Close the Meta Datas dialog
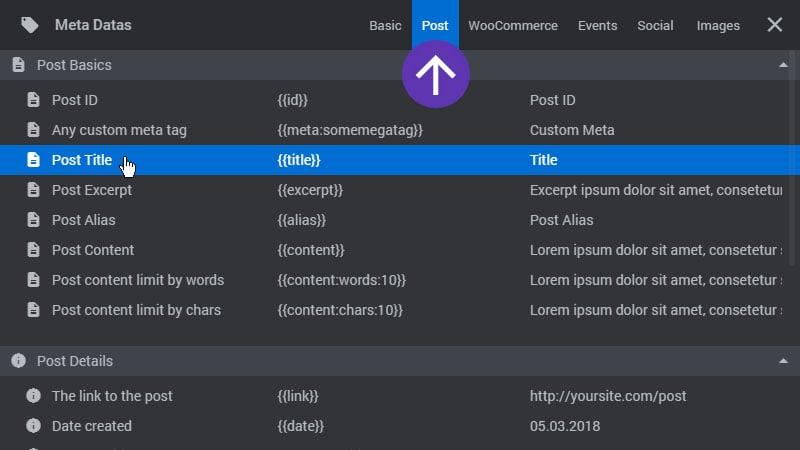Image resolution: width=800 pixels, height=450 pixels. 775,25
